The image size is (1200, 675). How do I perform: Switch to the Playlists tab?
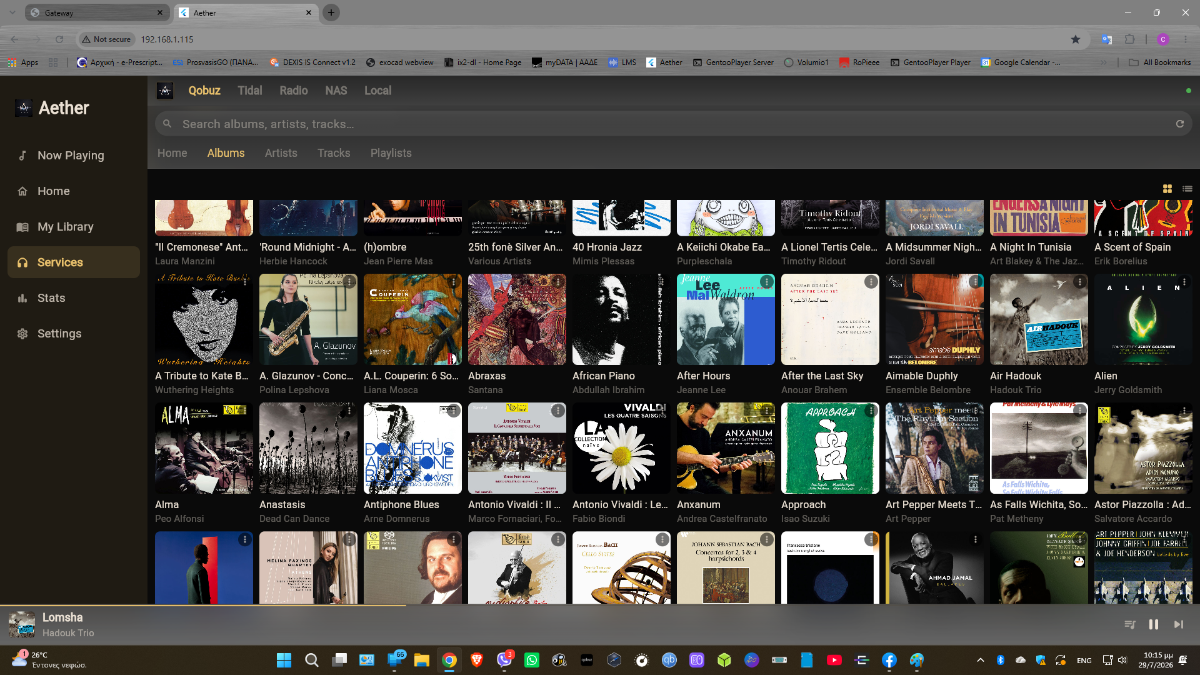391,153
